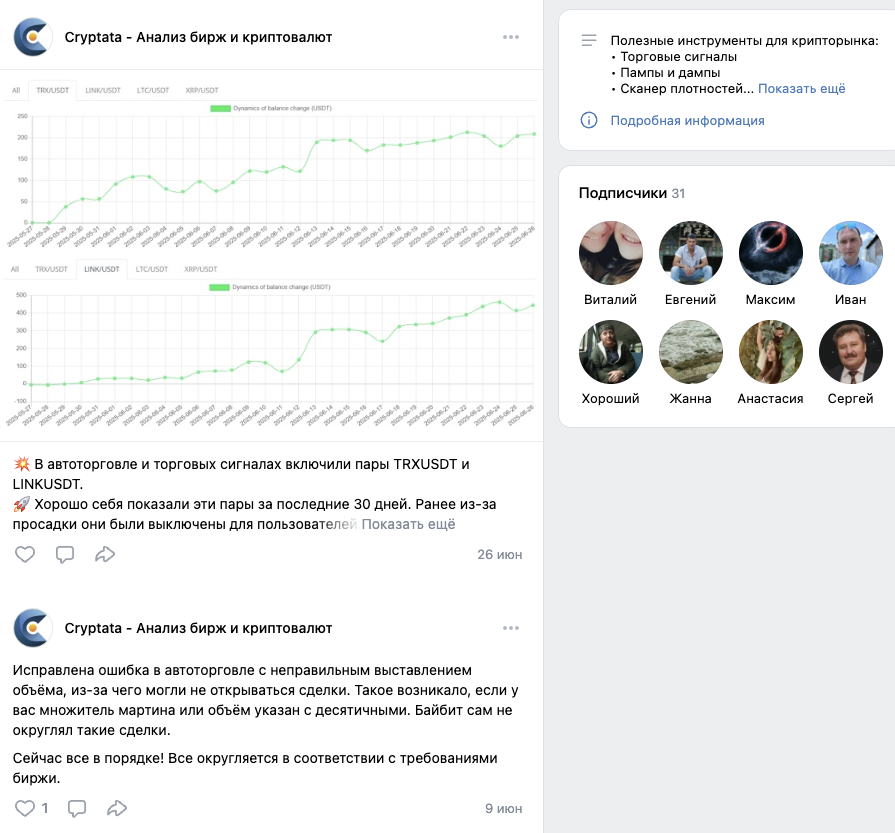
Task: Share the TRXUSDT pairs post
Action: tap(103, 554)
